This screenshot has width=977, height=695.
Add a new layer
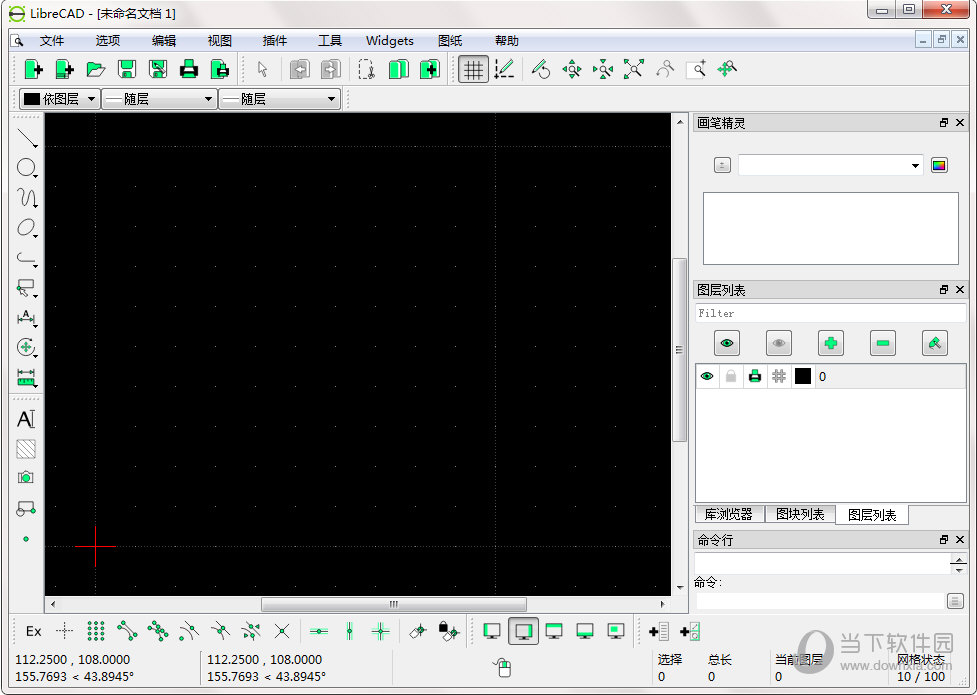click(831, 343)
